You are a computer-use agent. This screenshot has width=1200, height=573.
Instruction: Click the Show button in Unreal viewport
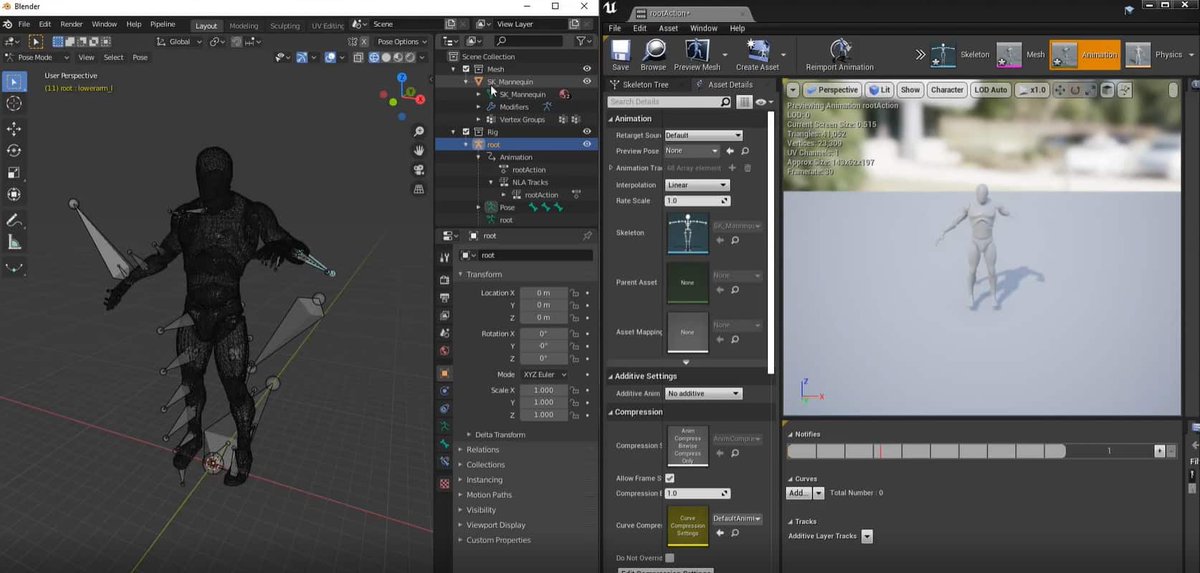[x=910, y=90]
